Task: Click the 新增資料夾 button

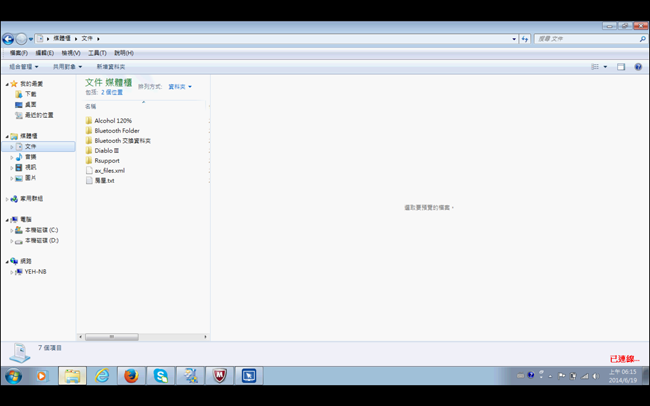Action: click(x=111, y=67)
